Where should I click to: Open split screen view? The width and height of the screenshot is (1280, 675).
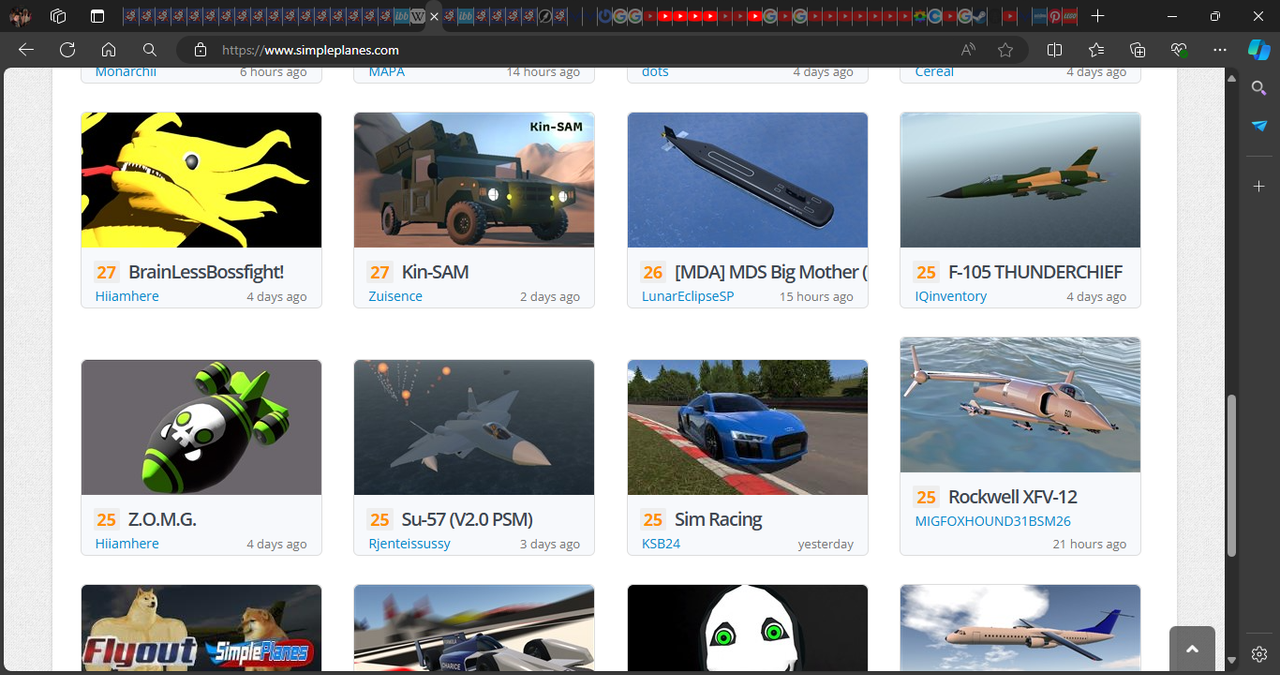(x=1054, y=50)
